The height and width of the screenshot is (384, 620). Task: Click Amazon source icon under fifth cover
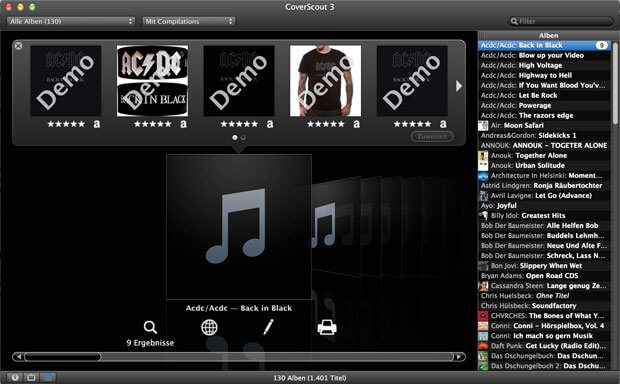click(443, 124)
